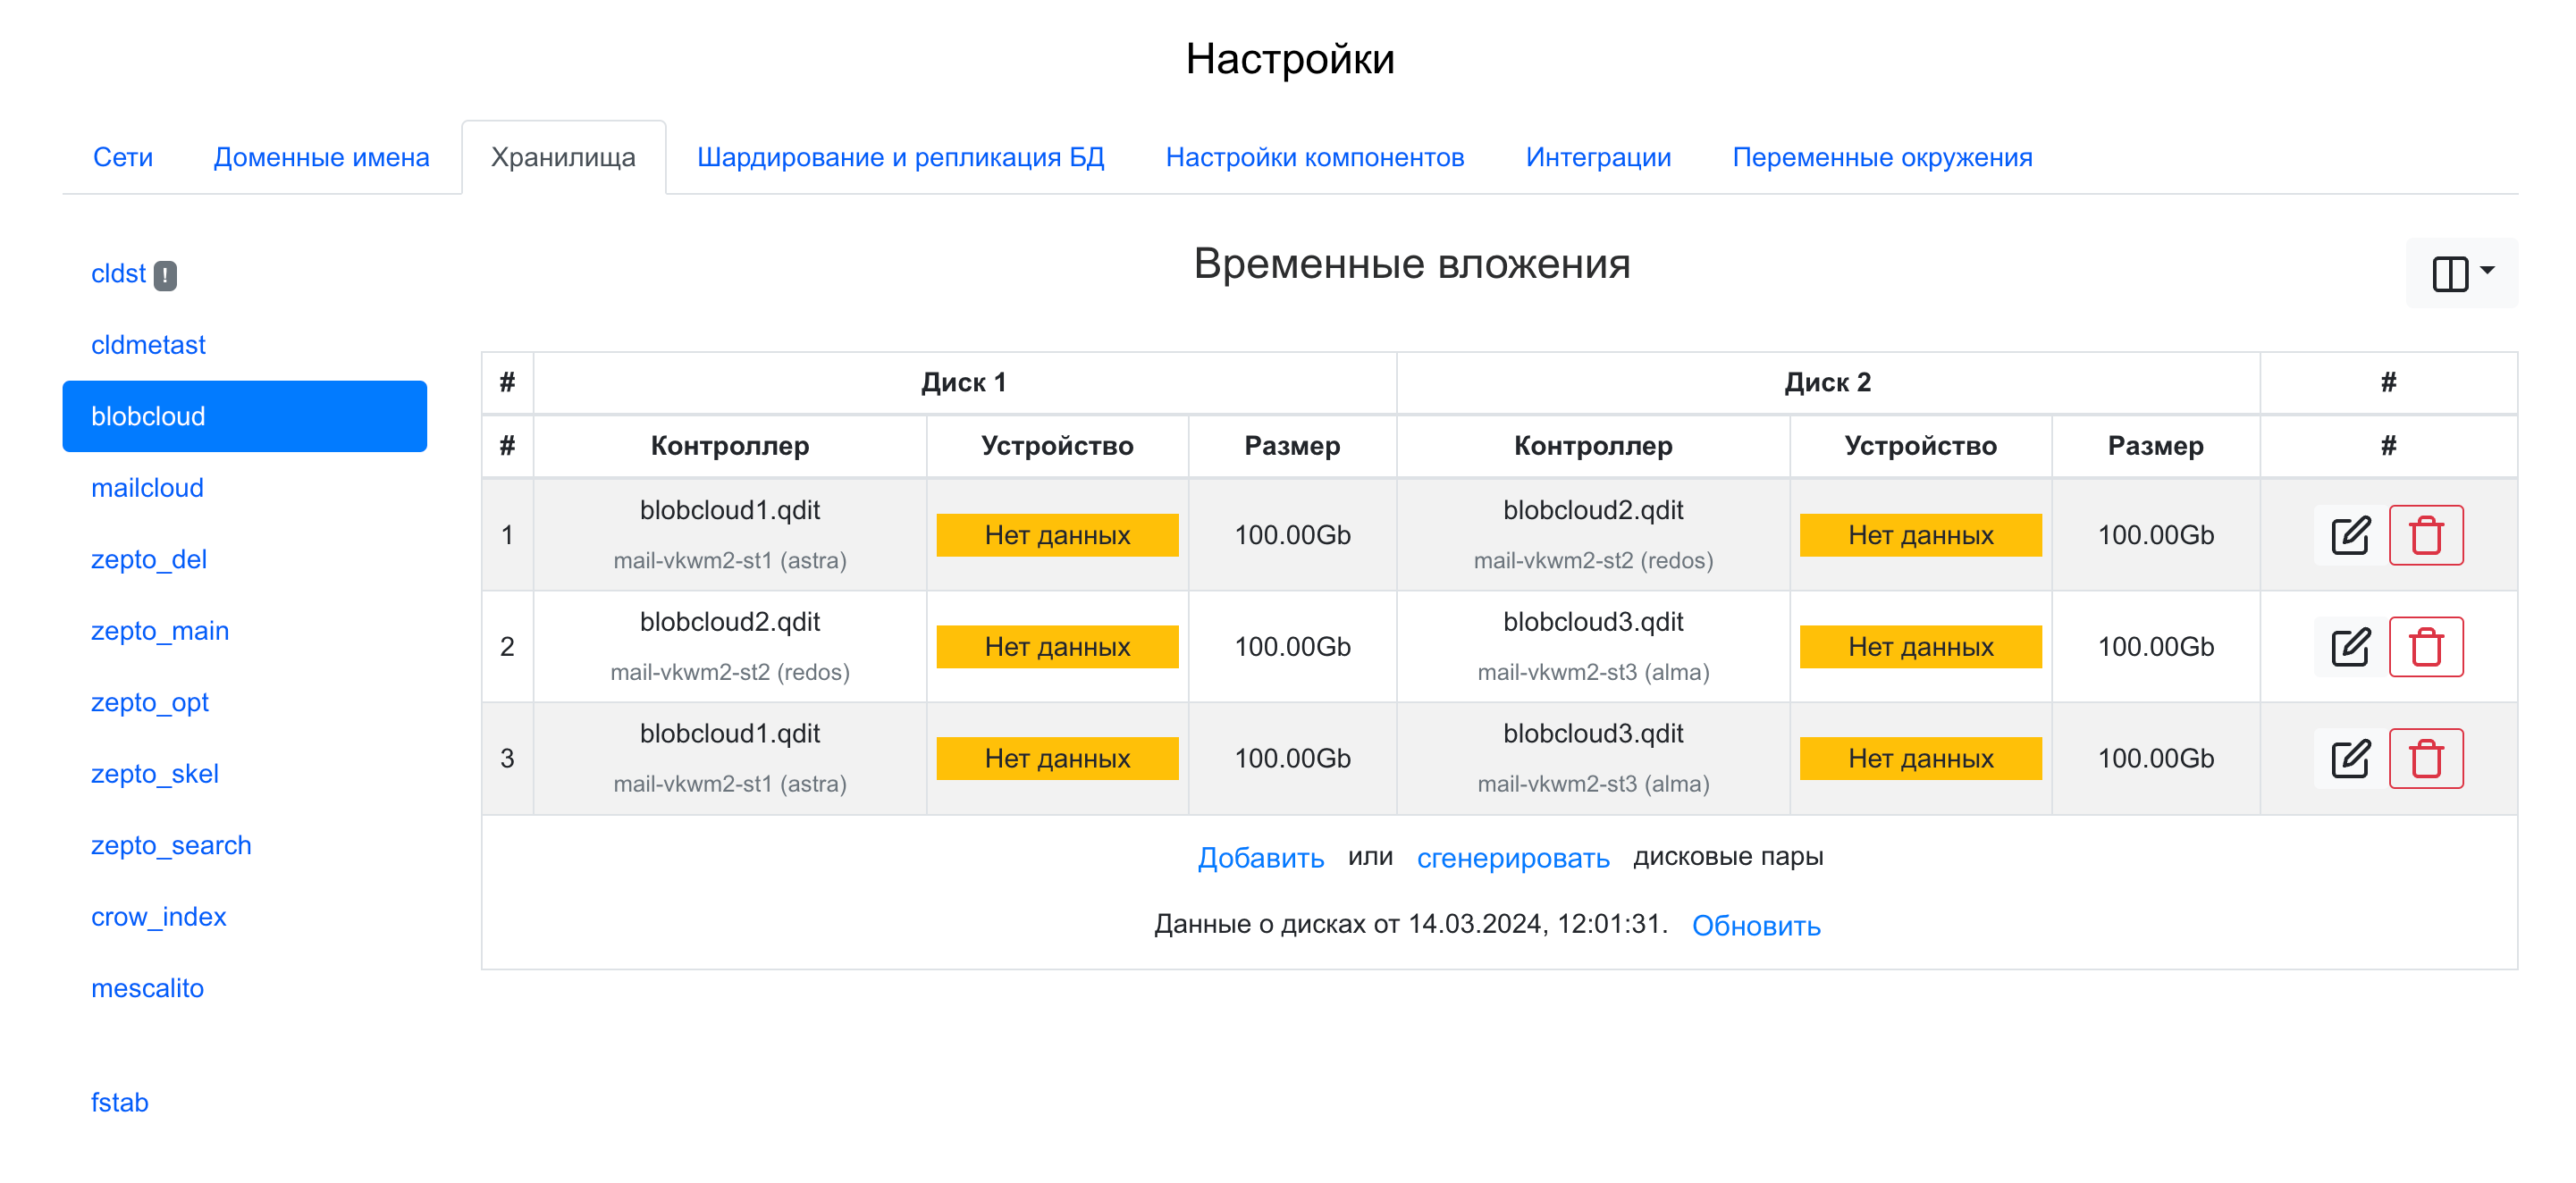2576x1183 pixels.
Task: Click the сгенерировать link
Action: click(1512, 858)
